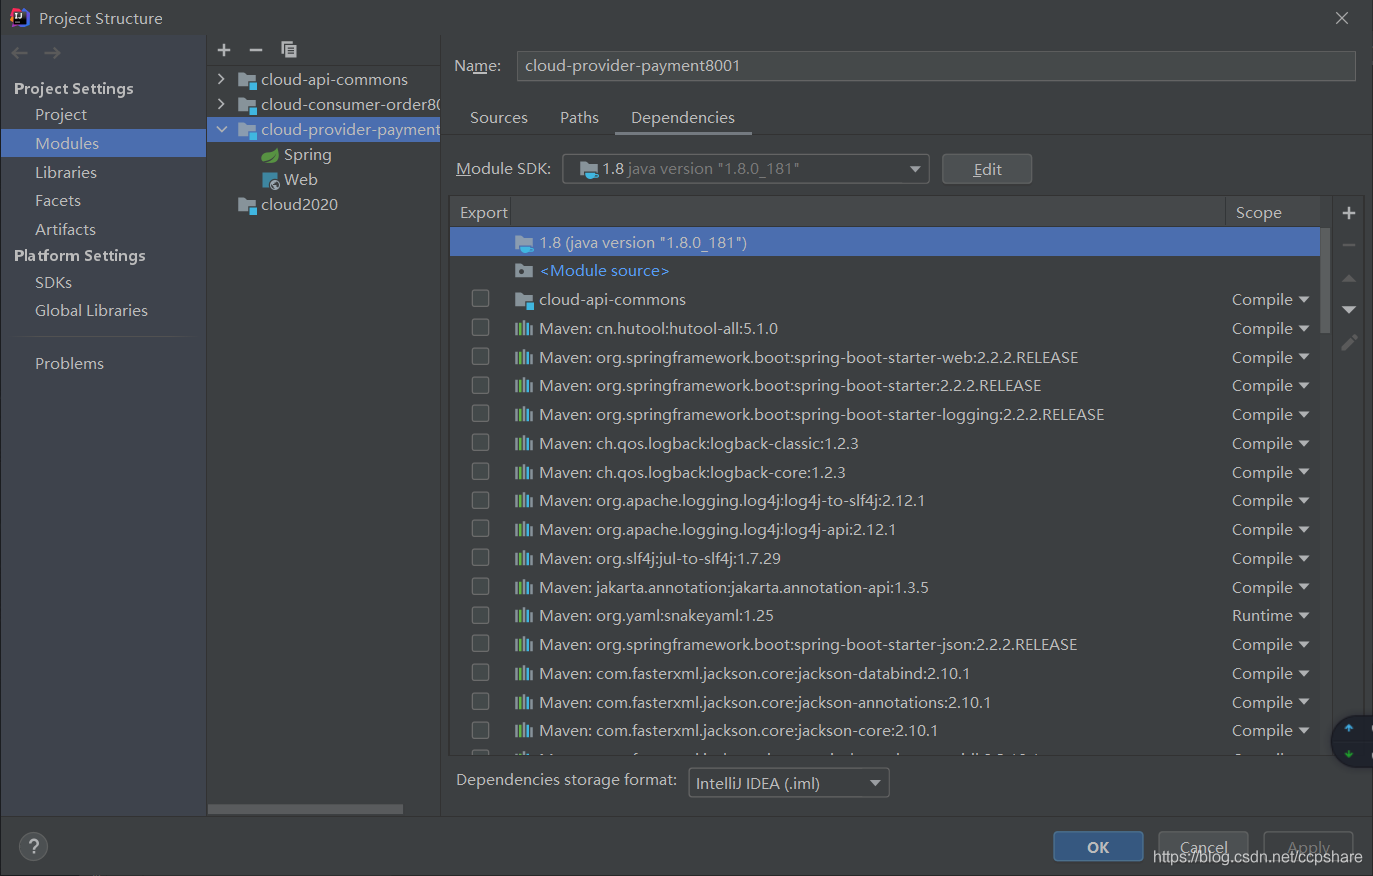This screenshot has height=876, width=1373.
Task: Click the module tree horizontal scrollbar
Action: (x=305, y=809)
